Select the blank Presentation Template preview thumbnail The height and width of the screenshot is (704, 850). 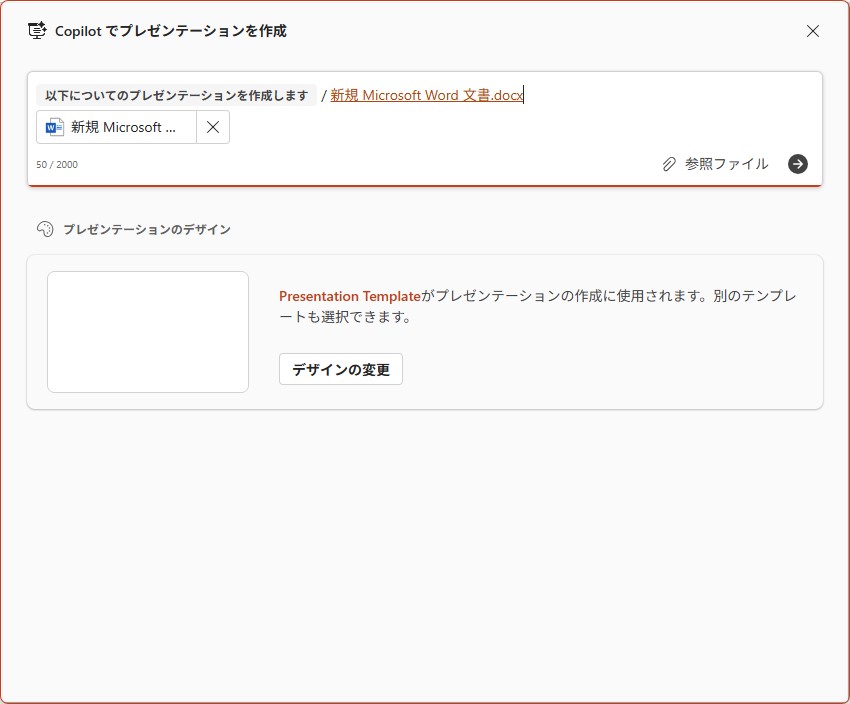click(147, 331)
